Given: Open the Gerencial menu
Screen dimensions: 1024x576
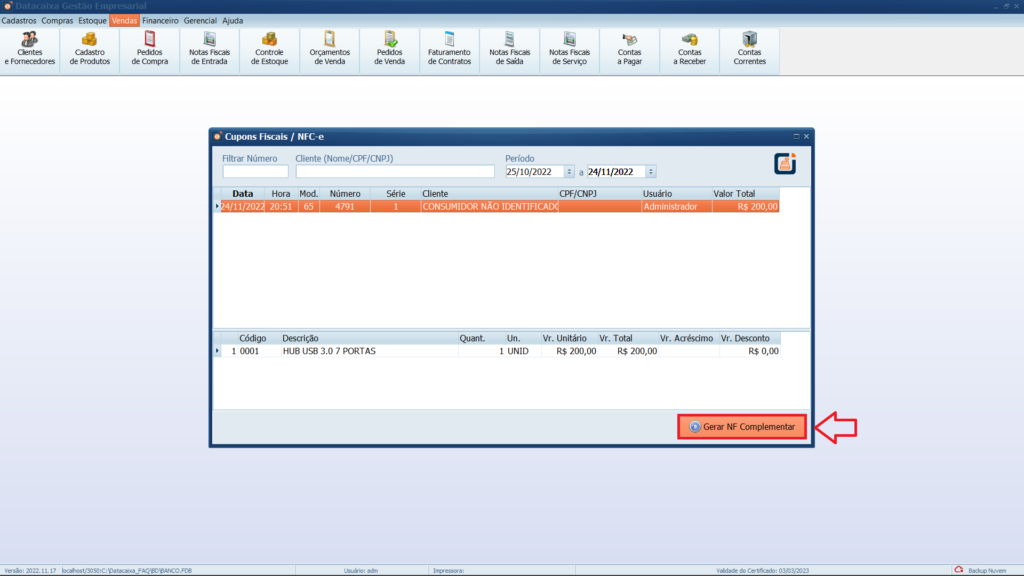Looking at the screenshot, I should coord(200,20).
